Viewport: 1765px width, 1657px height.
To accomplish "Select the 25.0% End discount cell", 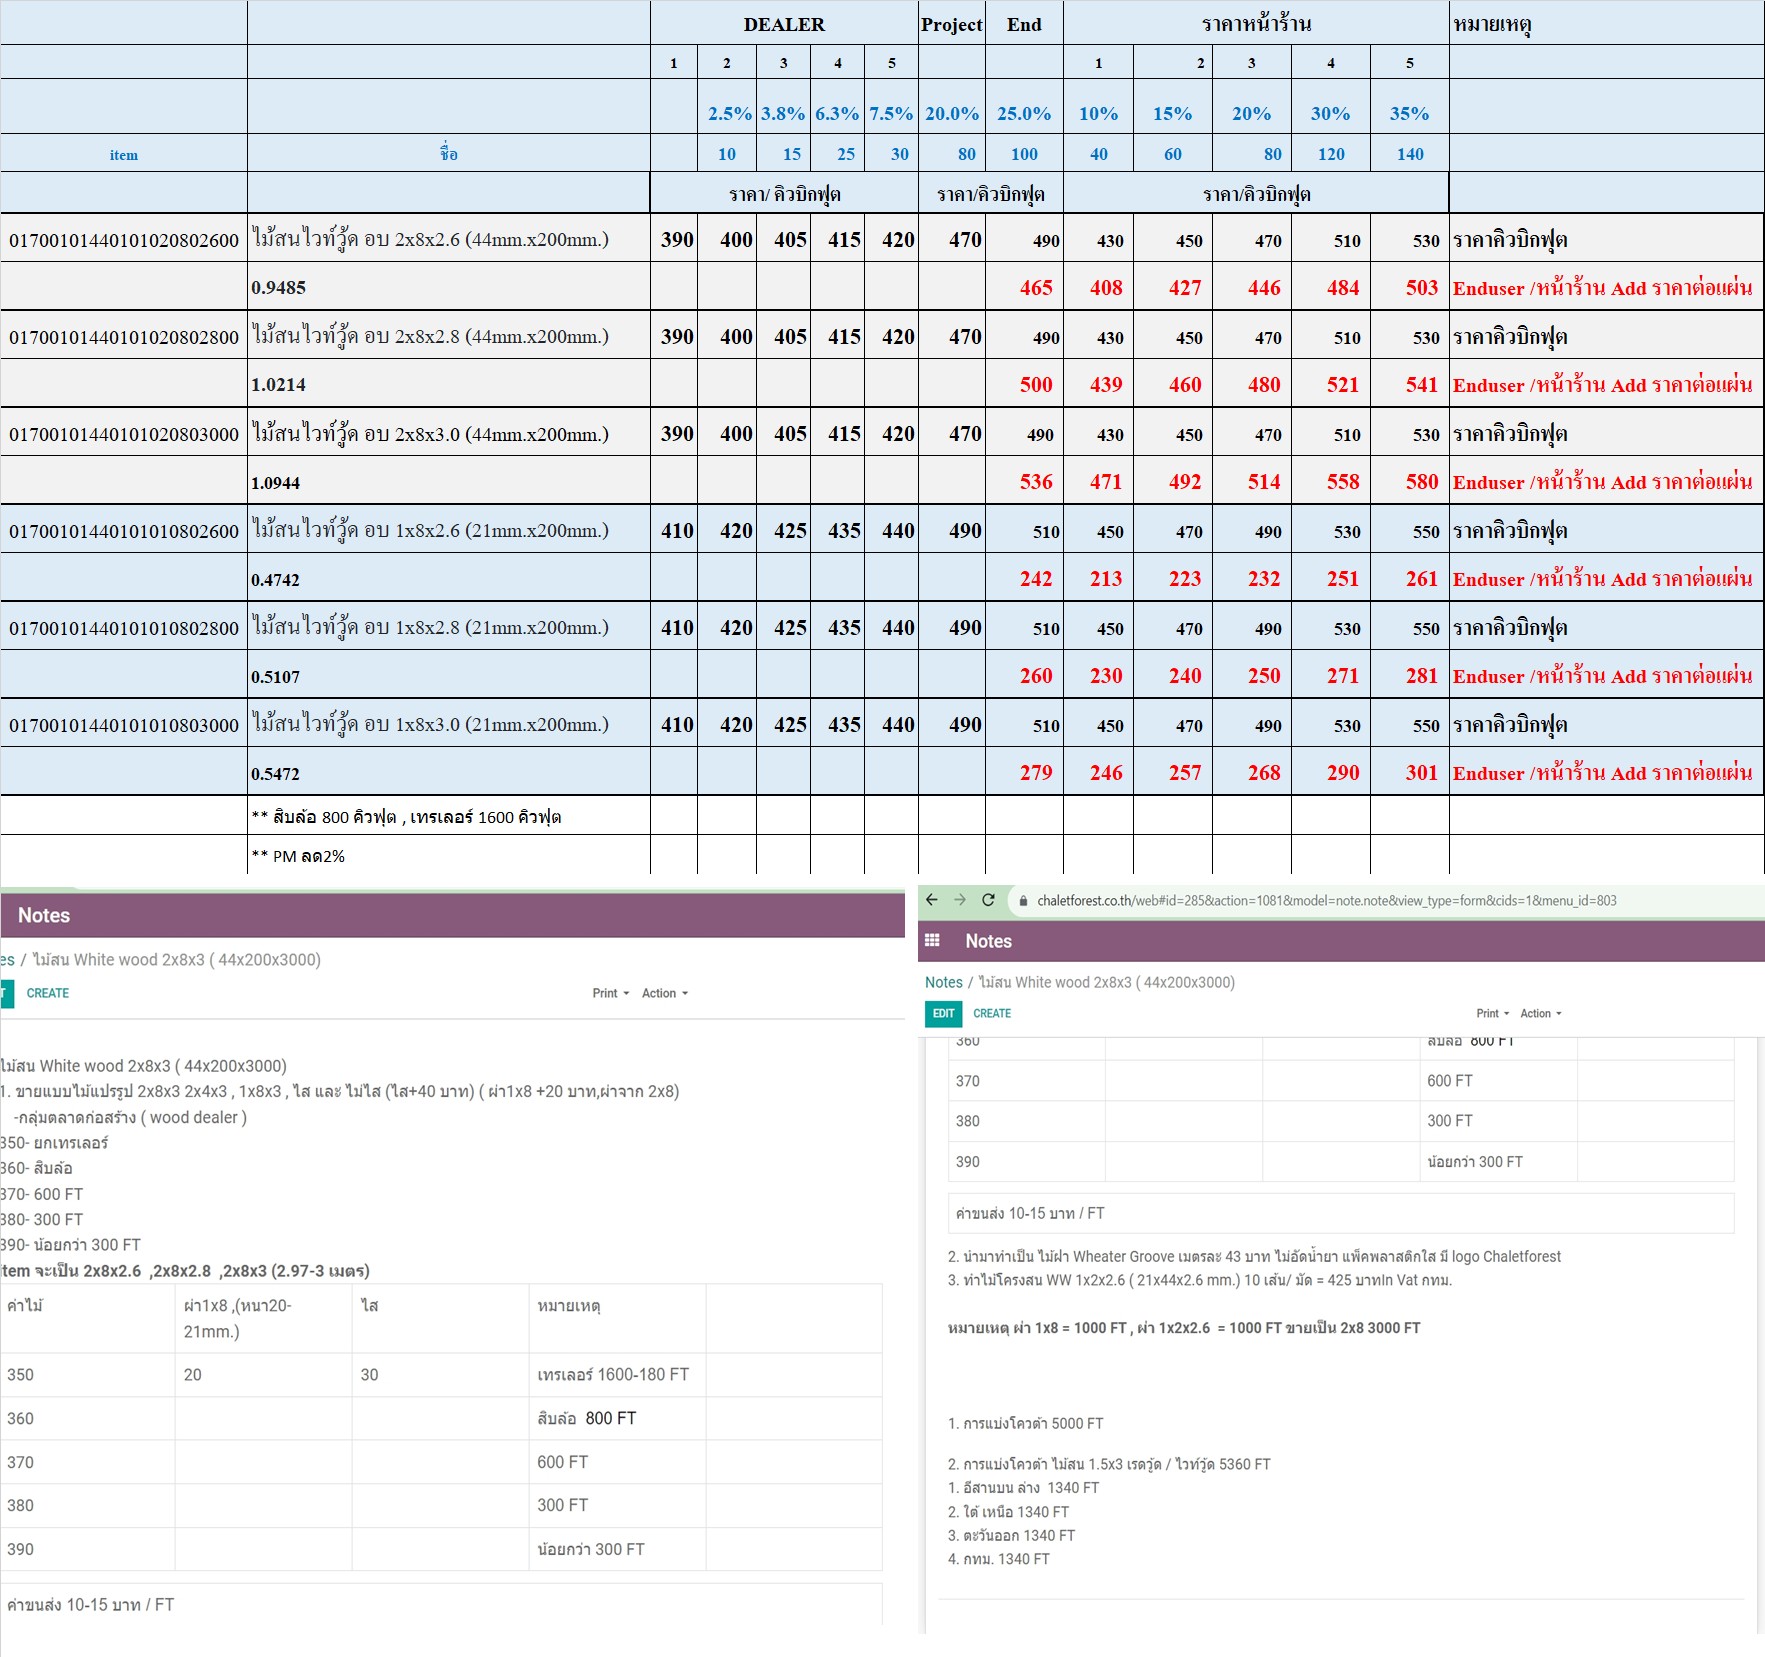I will [1023, 113].
